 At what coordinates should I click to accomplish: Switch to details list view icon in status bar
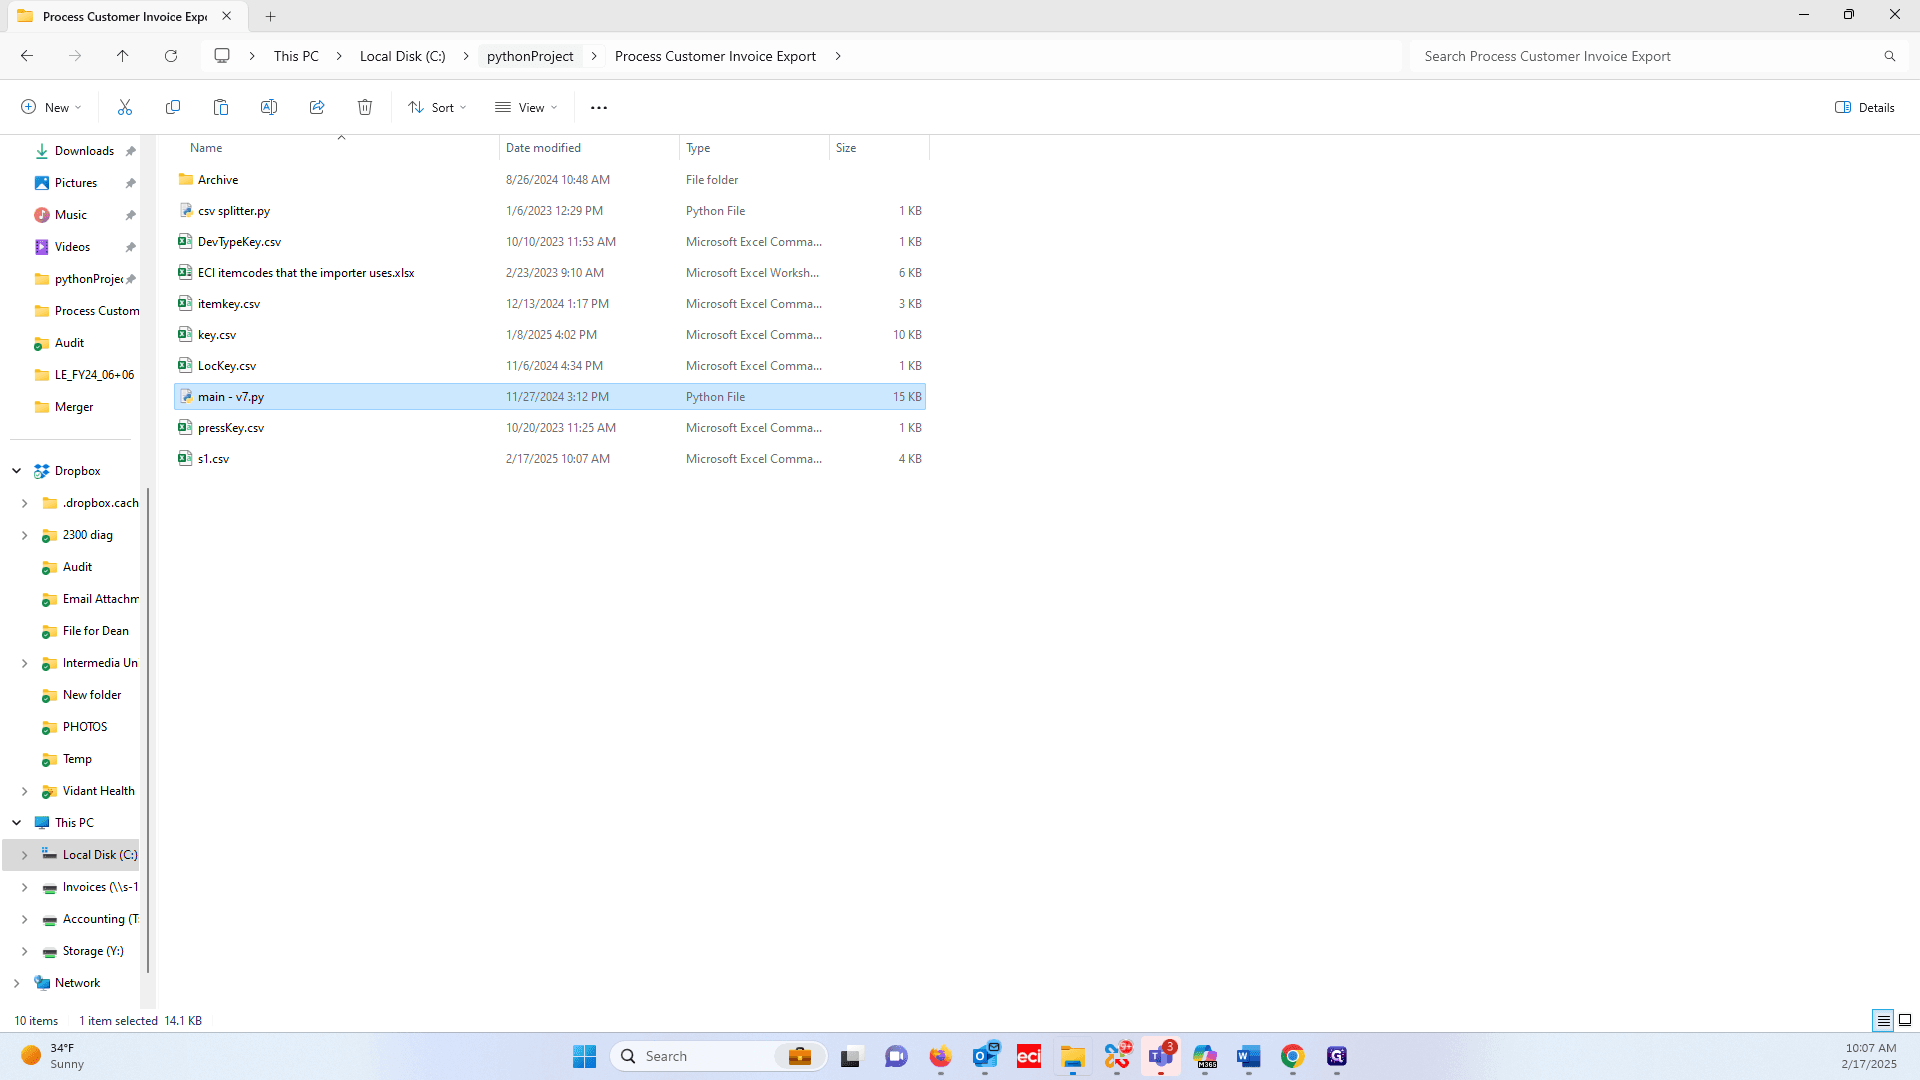tap(1883, 1020)
